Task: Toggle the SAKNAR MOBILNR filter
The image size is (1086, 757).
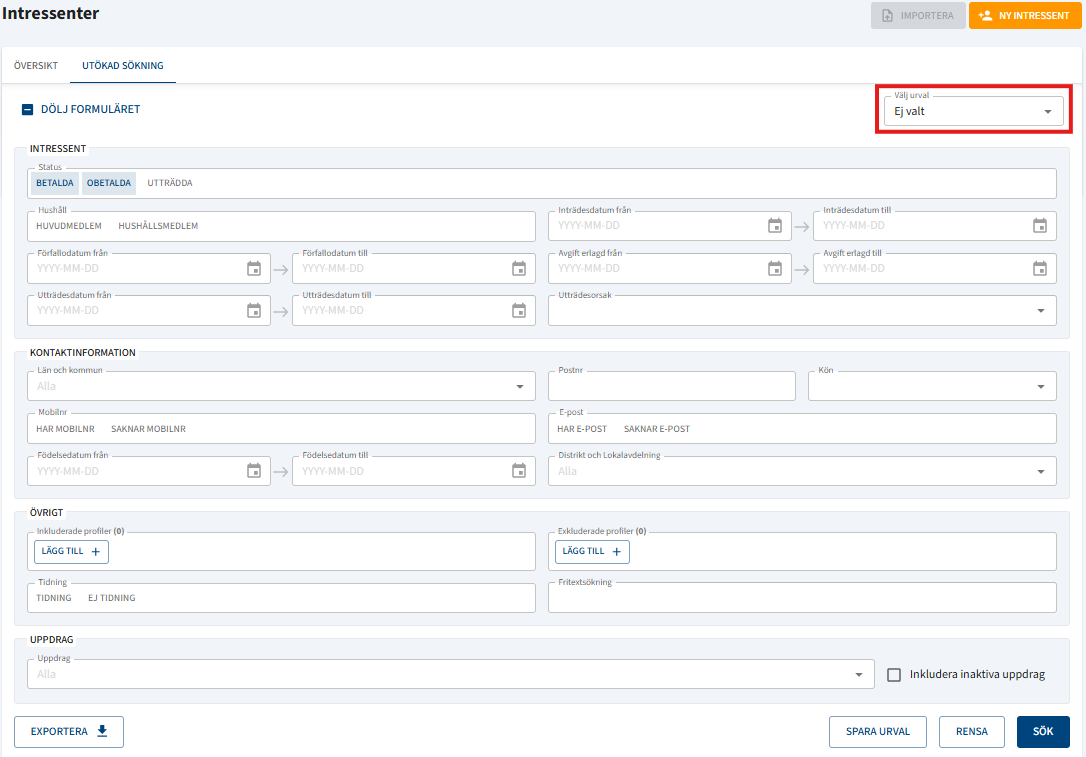Action: pyautogui.click(x=148, y=429)
